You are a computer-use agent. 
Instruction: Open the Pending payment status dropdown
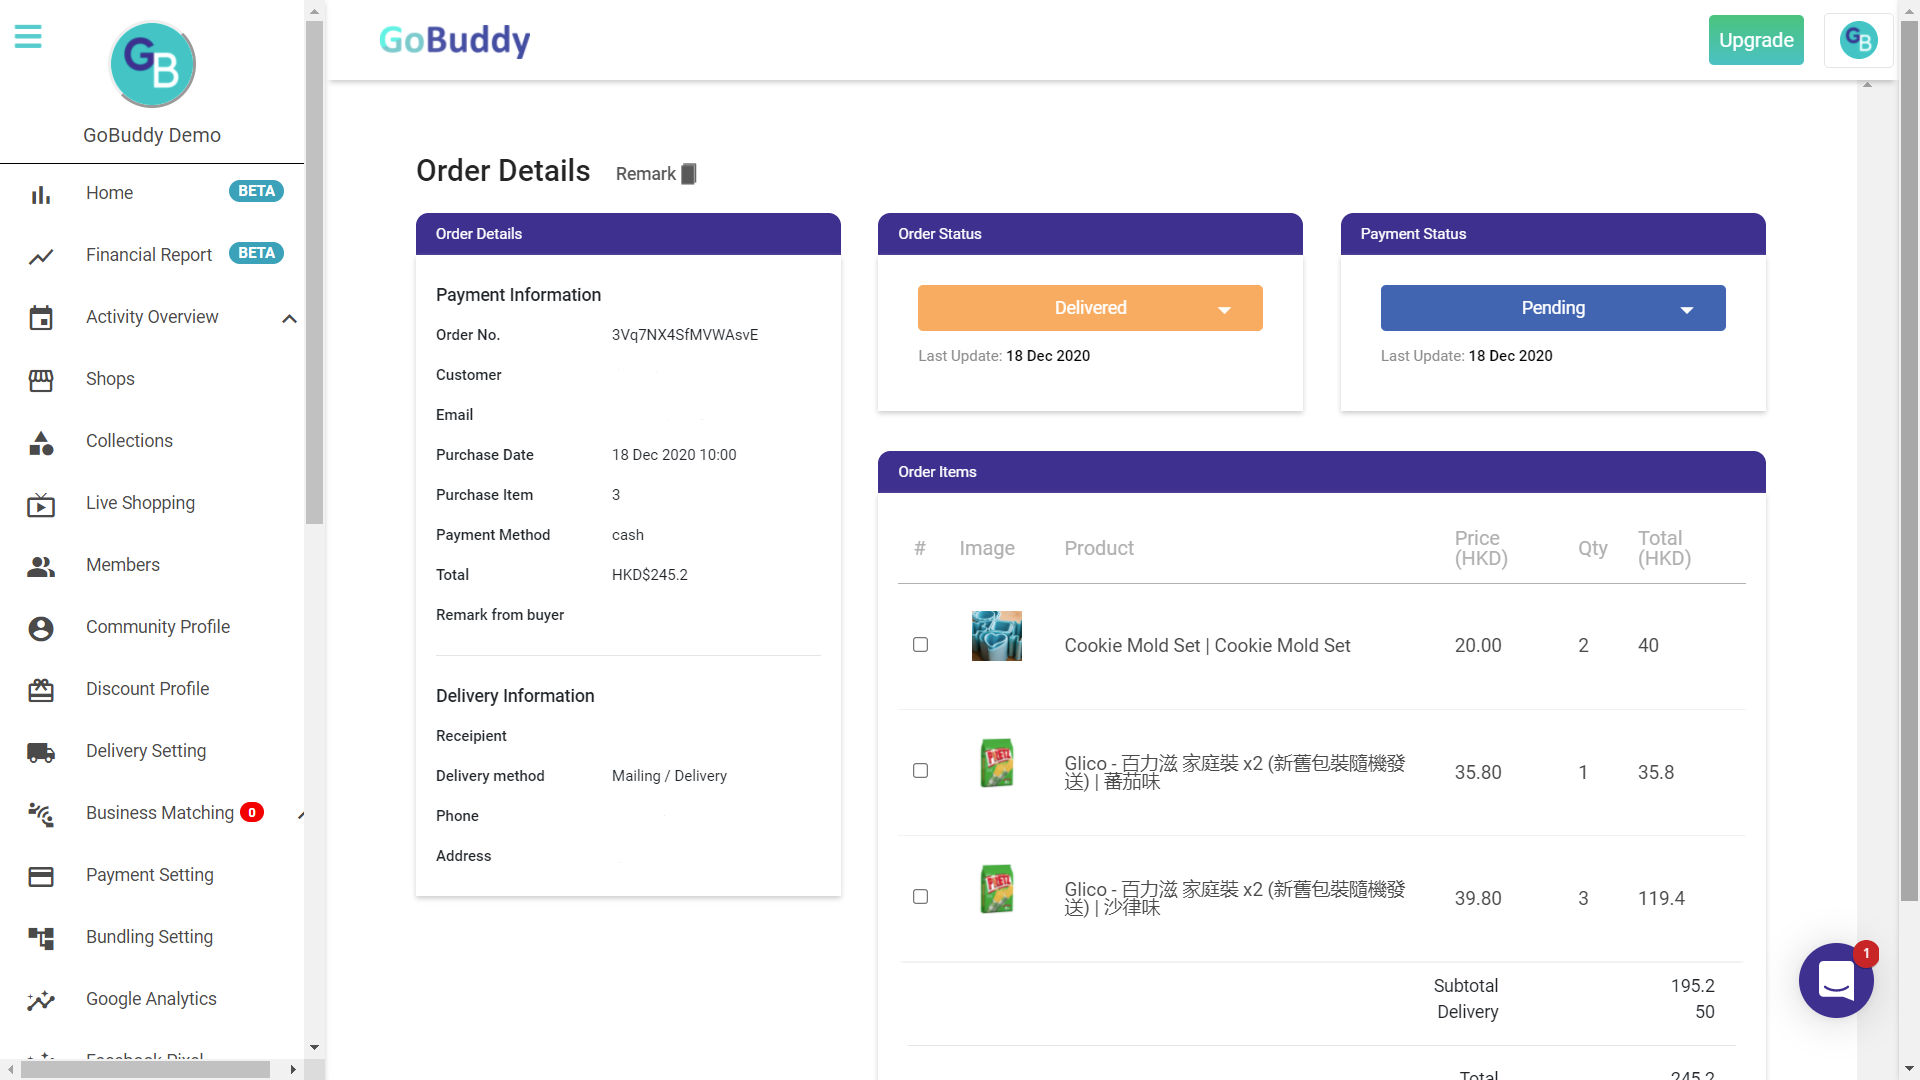(x=1552, y=308)
